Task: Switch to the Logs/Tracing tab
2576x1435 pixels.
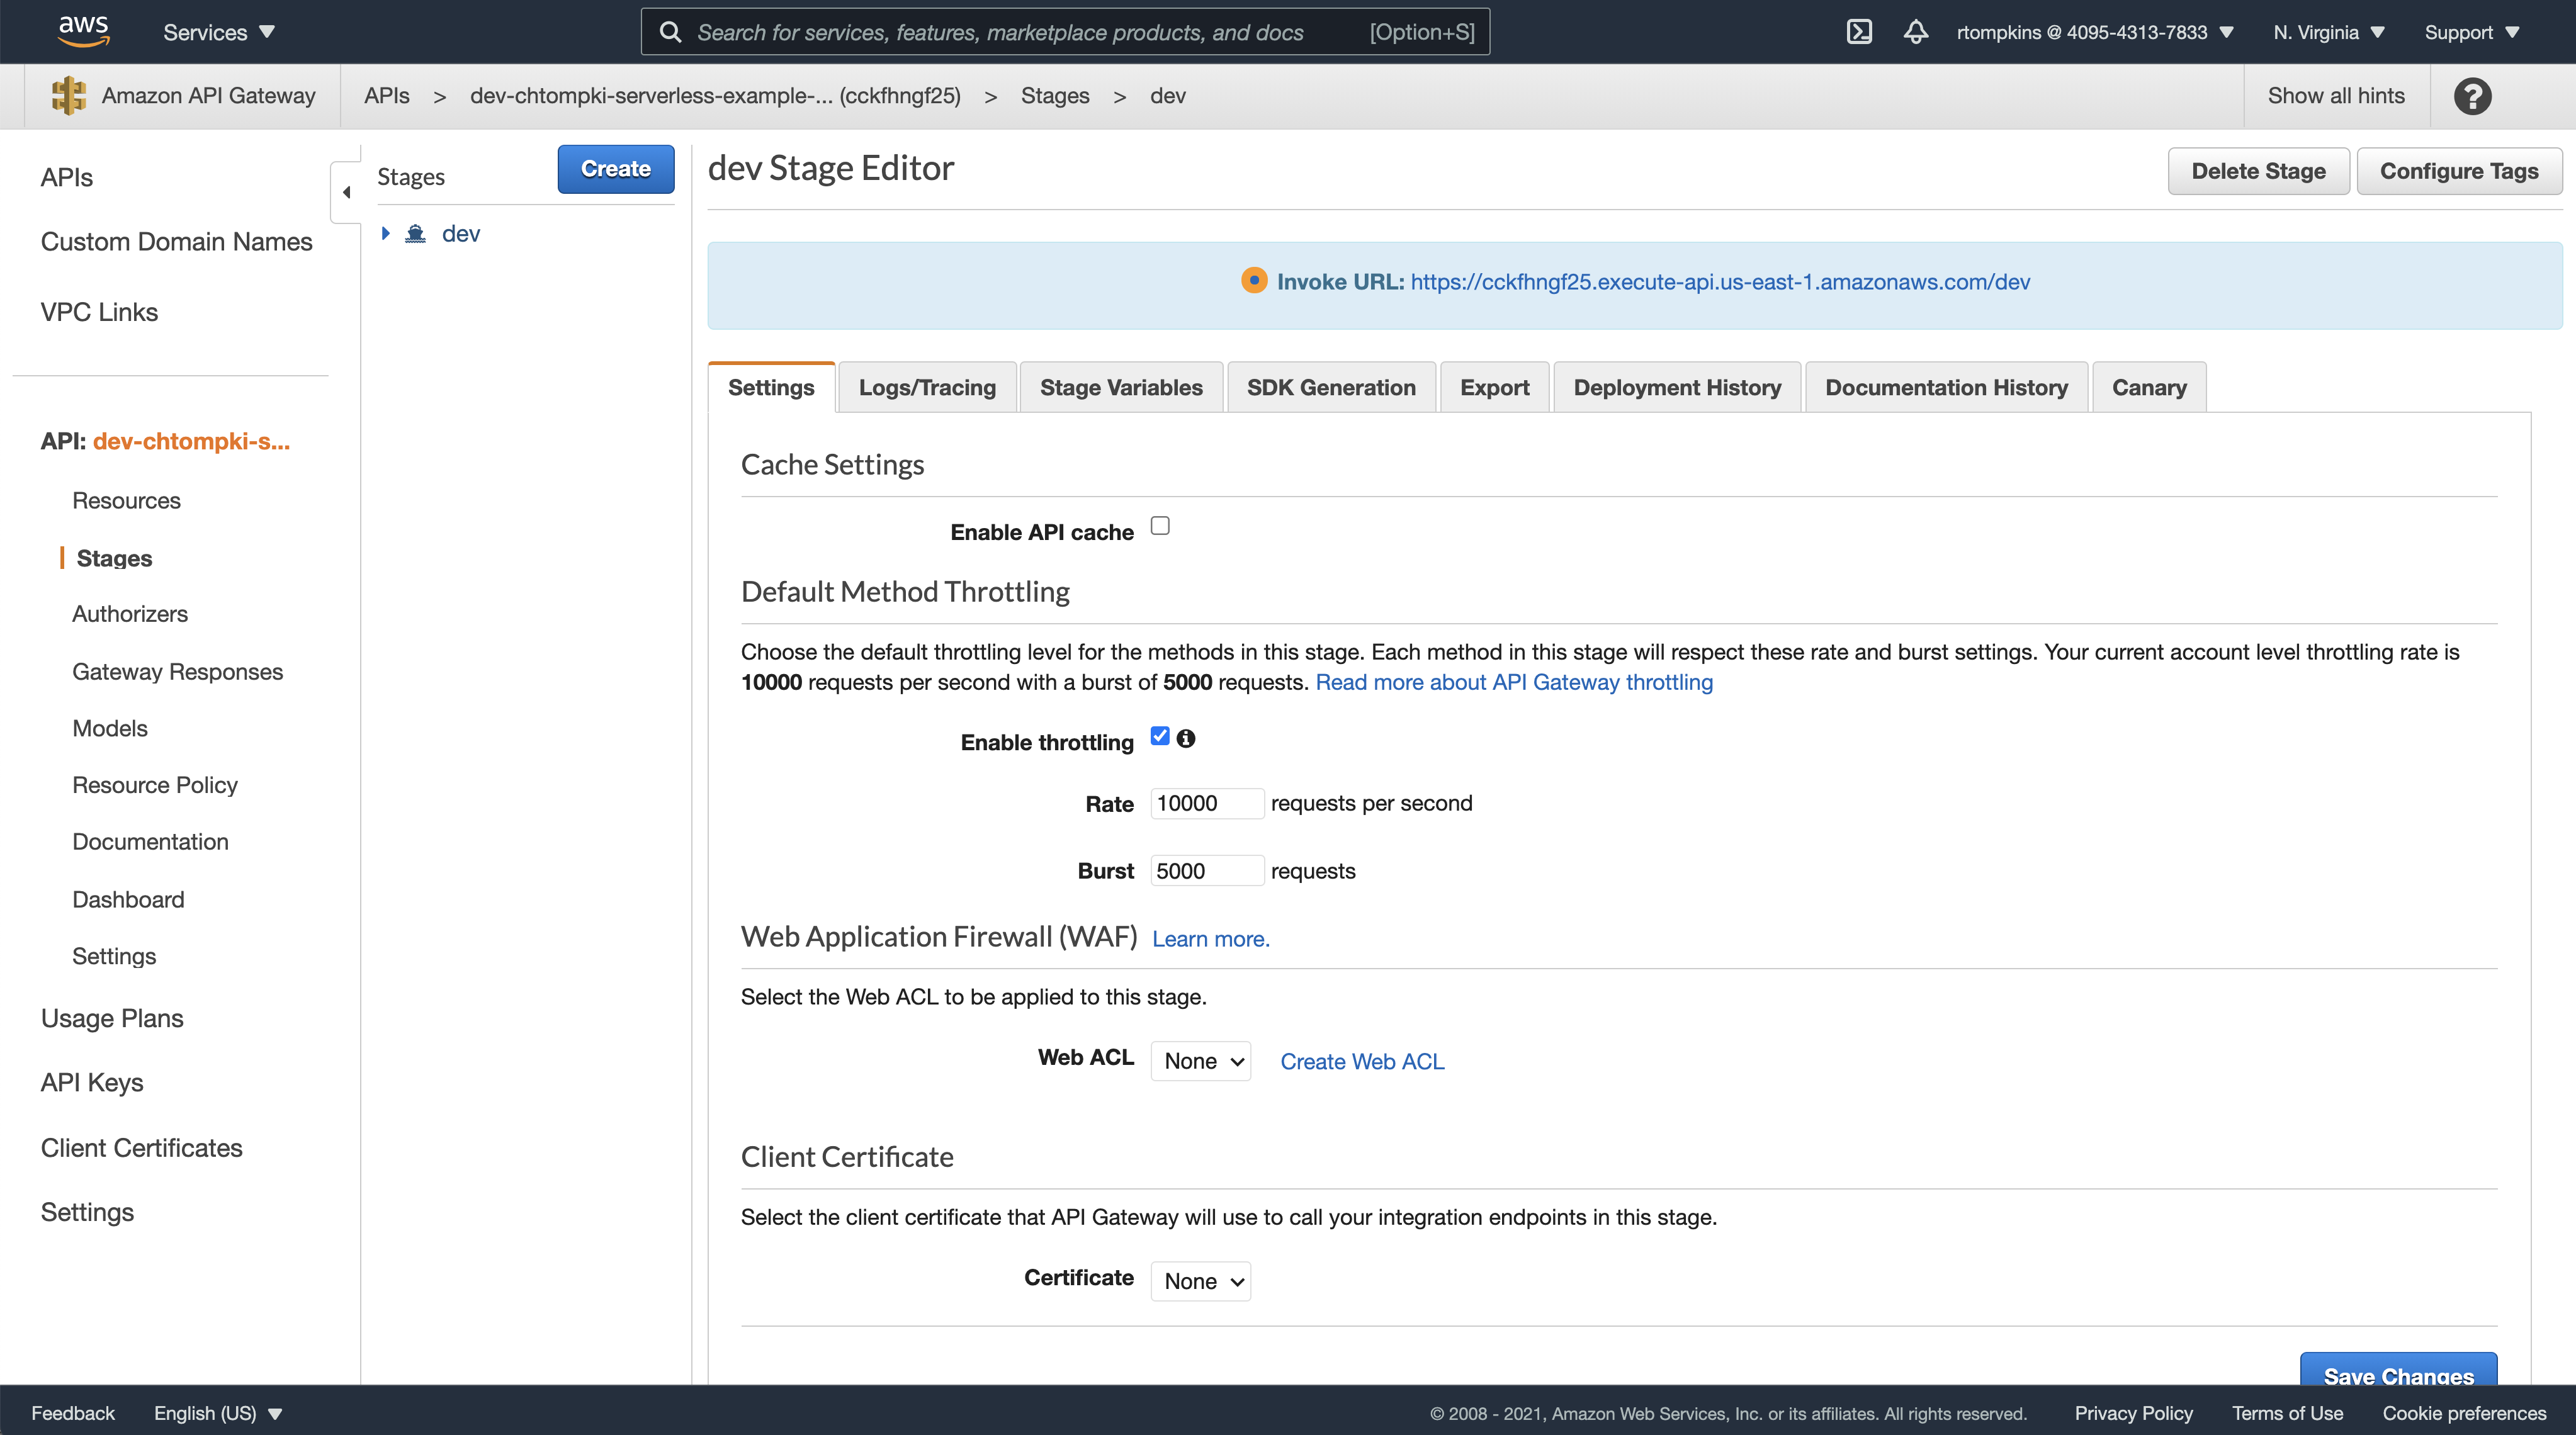Action: coord(927,387)
